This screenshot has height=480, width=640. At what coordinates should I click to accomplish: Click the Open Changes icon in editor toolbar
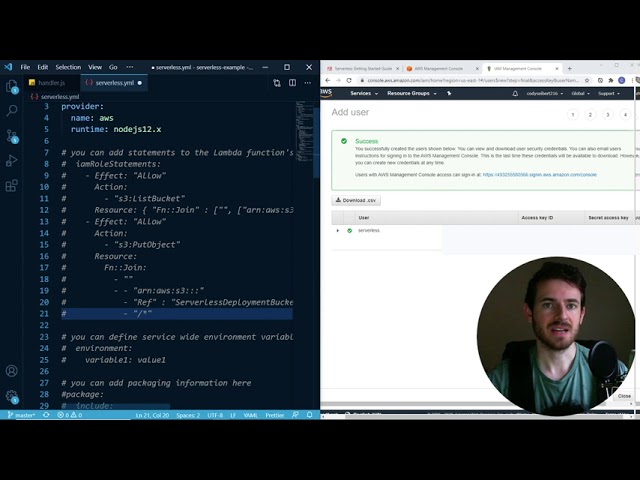tap(277, 83)
